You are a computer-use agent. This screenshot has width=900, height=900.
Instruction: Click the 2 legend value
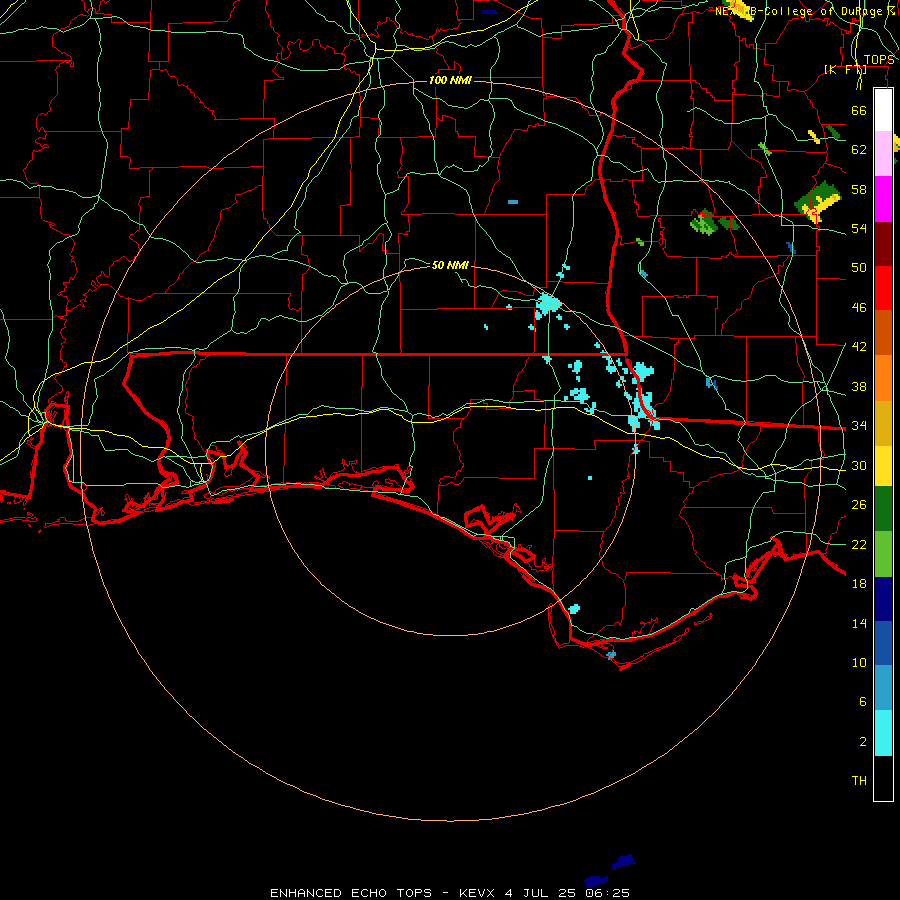[x=862, y=741]
